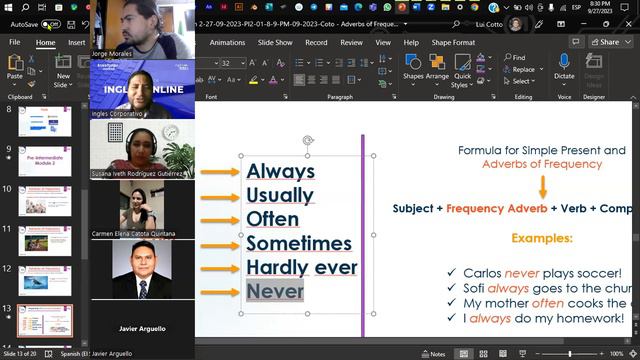This screenshot has width=640, height=360.
Task: Click the bullets list icon
Action: (x=299, y=63)
